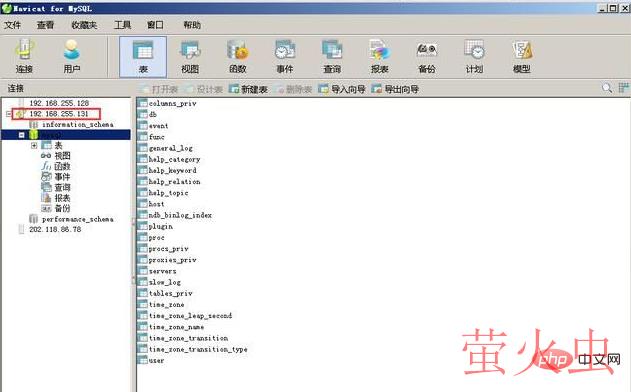The image size is (631, 392).
Task: Select the help_keyword table
Action: (x=172, y=171)
